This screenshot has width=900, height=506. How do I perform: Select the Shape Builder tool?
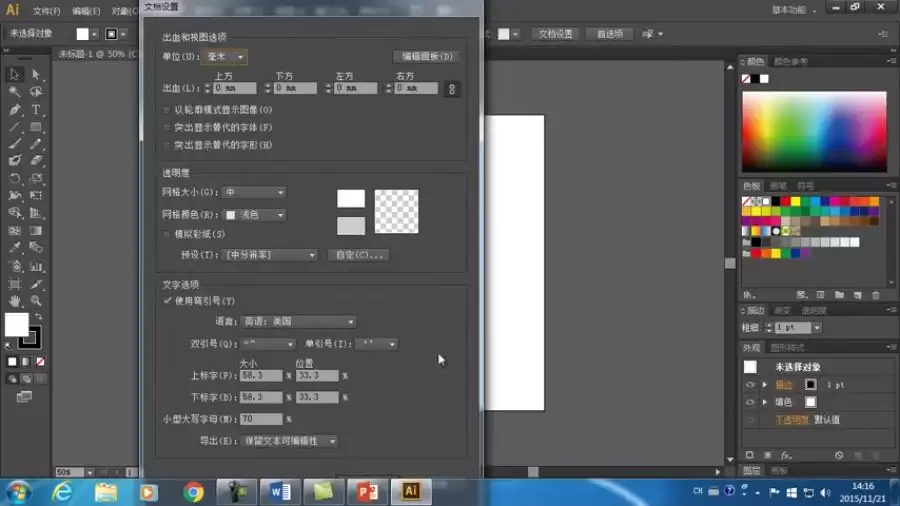[14, 213]
